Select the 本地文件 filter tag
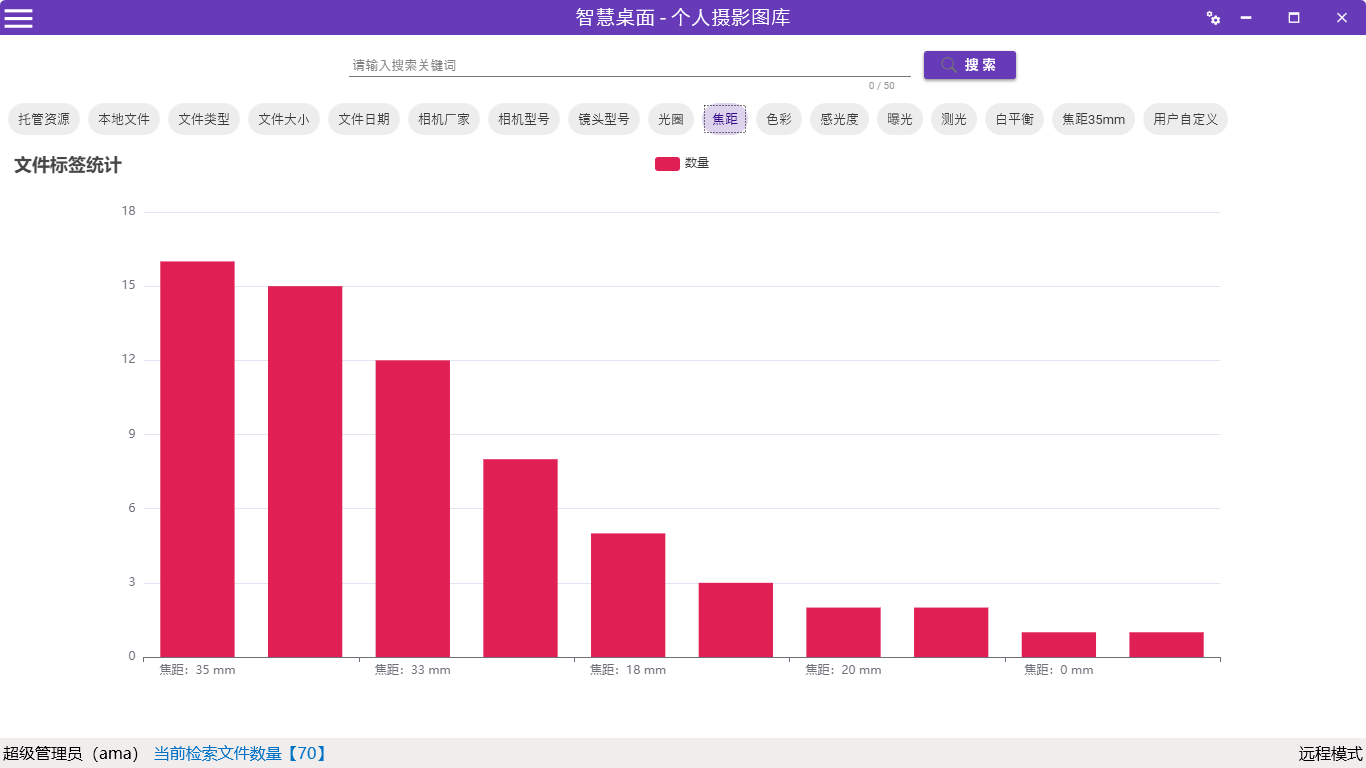Viewport: 1366px width, 768px height. (124, 119)
